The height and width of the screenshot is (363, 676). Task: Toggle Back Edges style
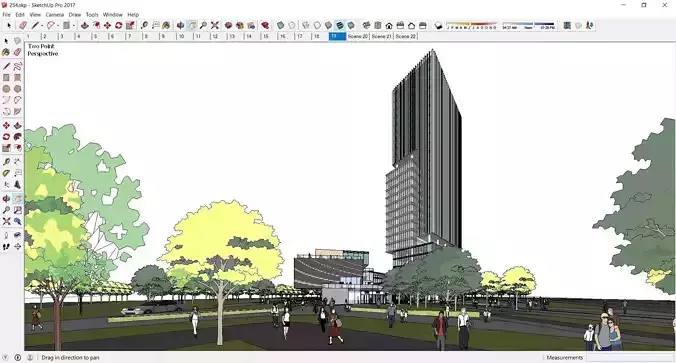click(292, 26)
